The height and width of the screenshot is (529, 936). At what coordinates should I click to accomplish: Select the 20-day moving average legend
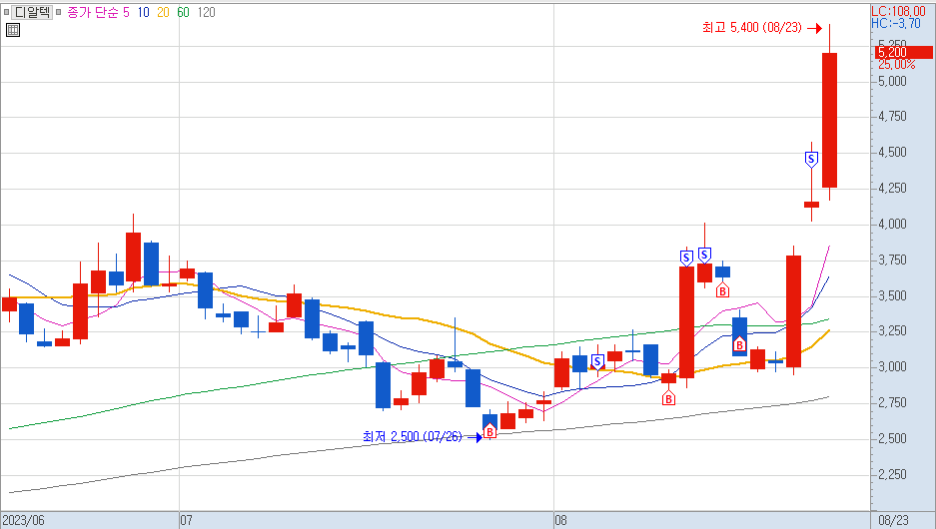pyautogui.click(x=163, y=12)
